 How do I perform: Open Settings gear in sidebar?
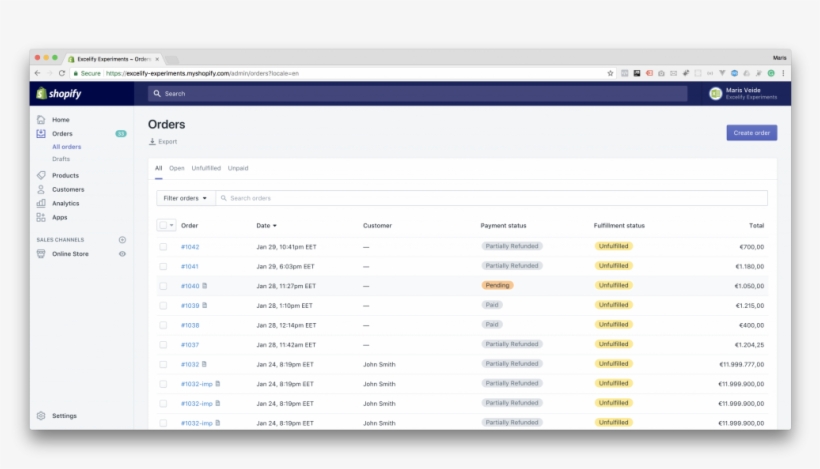pos(64,416)
